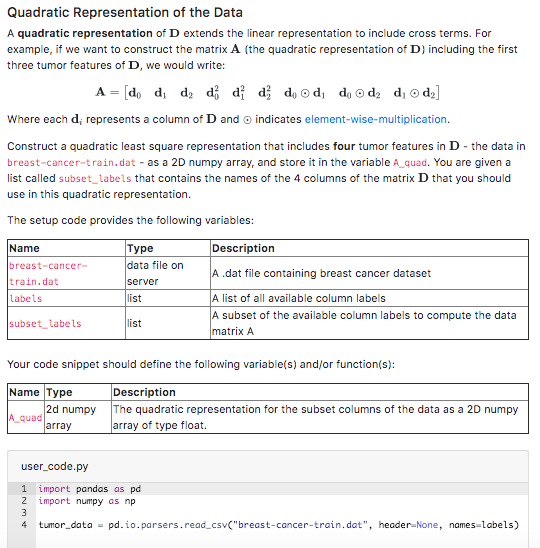Image resolution: width=540 pixels, height=548 pixels.
Task: Click the 'labels' name cell in the setup table
Action: coord(66,298)
